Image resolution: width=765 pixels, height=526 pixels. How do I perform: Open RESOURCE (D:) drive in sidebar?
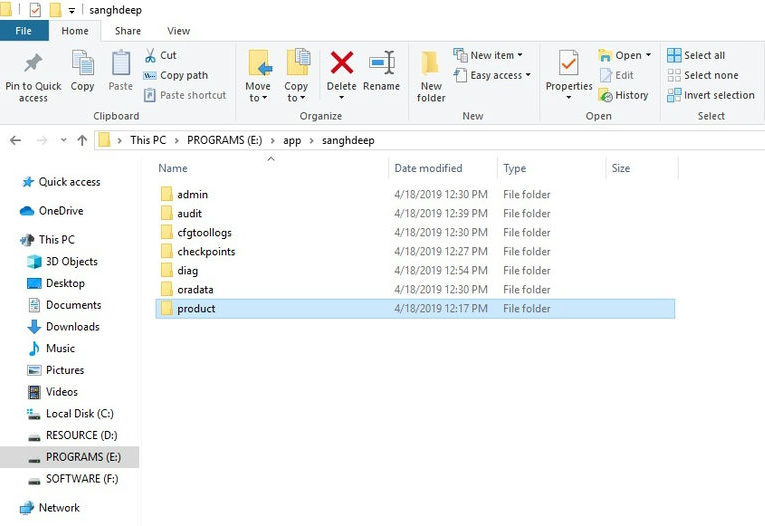point(72,435)
